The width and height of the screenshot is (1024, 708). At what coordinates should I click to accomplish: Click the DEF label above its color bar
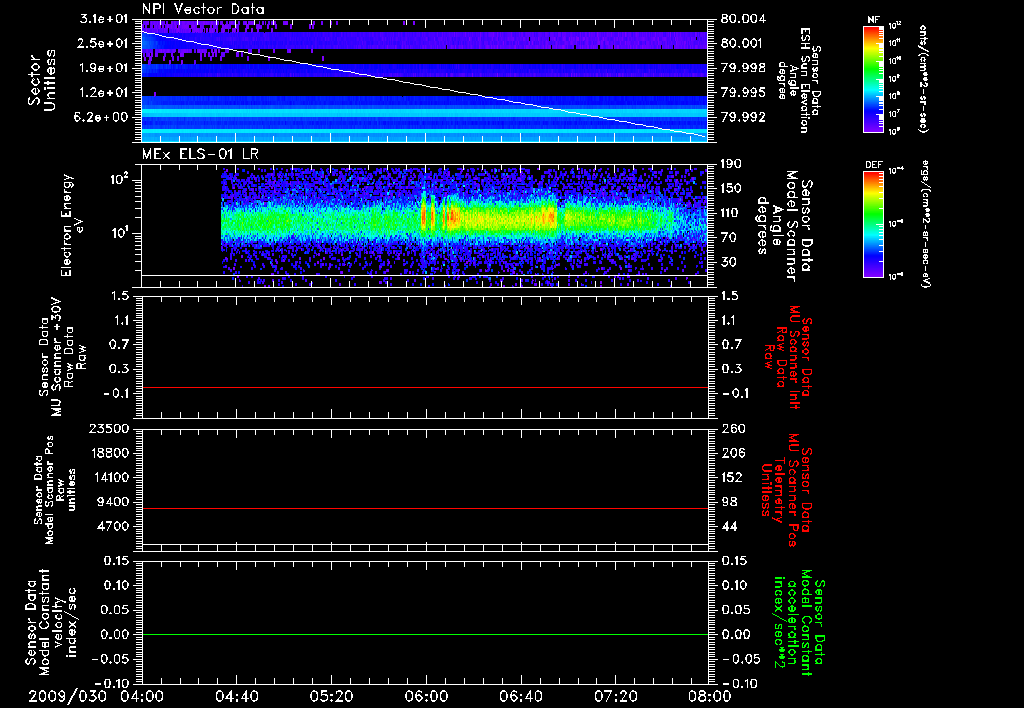pyautogui.click(x=873, y=165)
